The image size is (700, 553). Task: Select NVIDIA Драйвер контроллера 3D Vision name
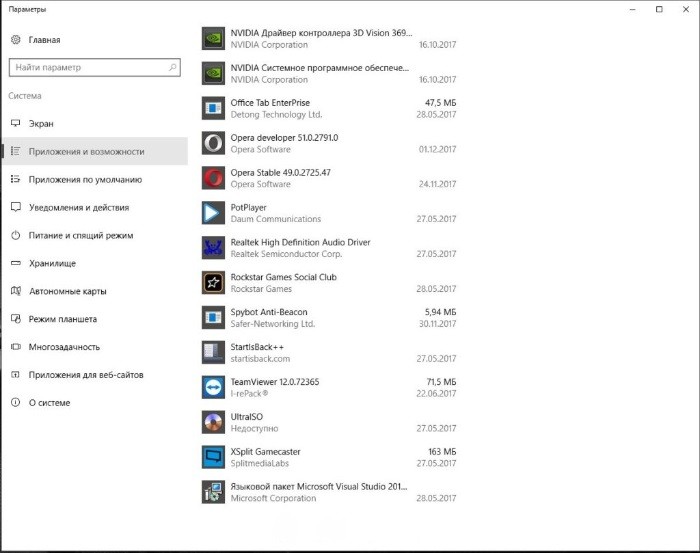[x=321, y=33]
